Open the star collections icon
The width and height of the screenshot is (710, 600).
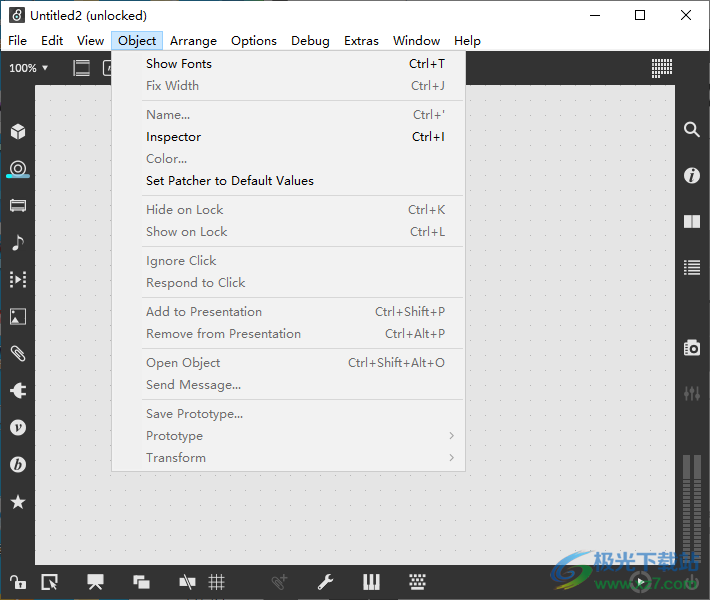[18, 502]
